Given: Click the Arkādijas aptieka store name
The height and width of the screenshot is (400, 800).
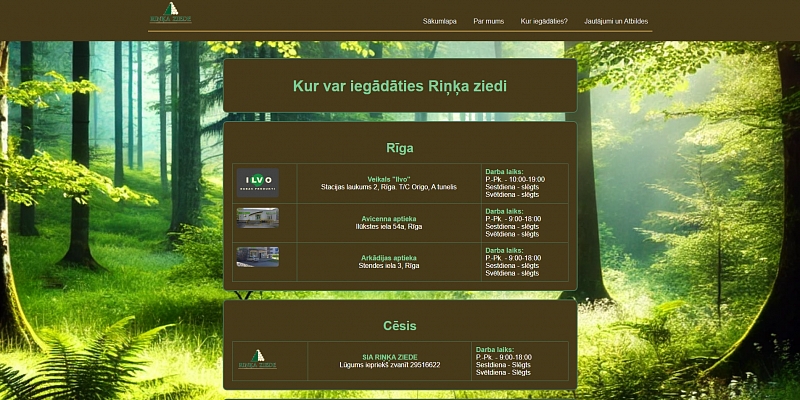Looking at the screenshot, I should point(389,258).
